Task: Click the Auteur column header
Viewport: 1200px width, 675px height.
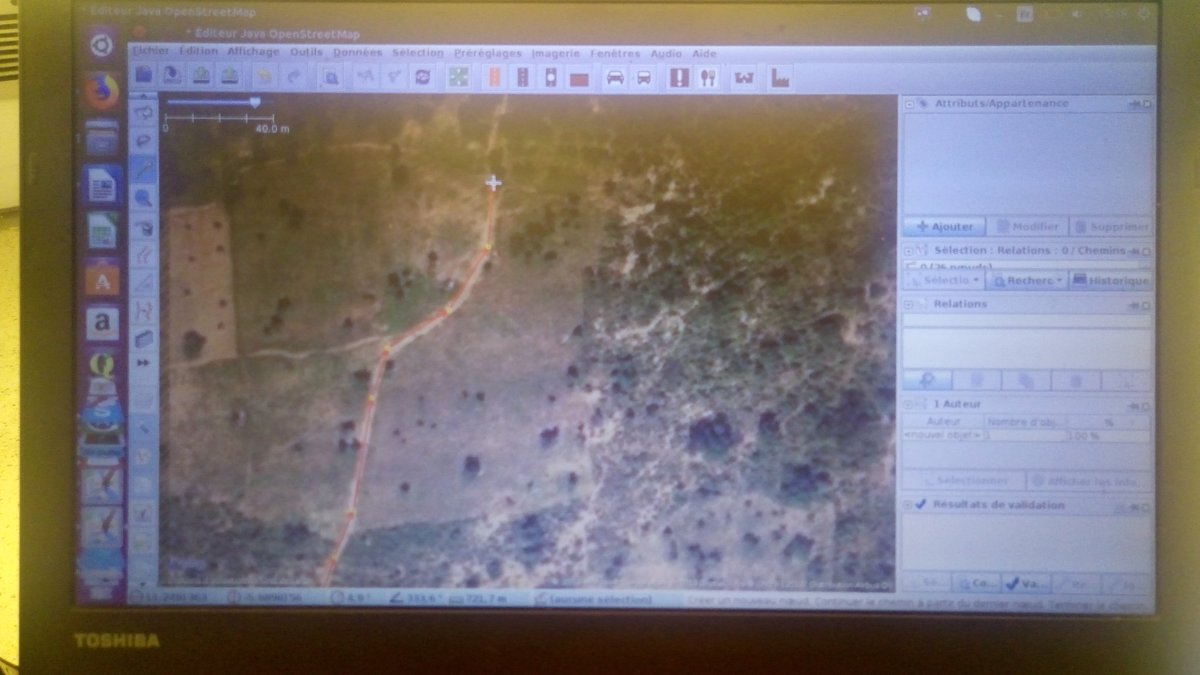Action: (943, 423)
